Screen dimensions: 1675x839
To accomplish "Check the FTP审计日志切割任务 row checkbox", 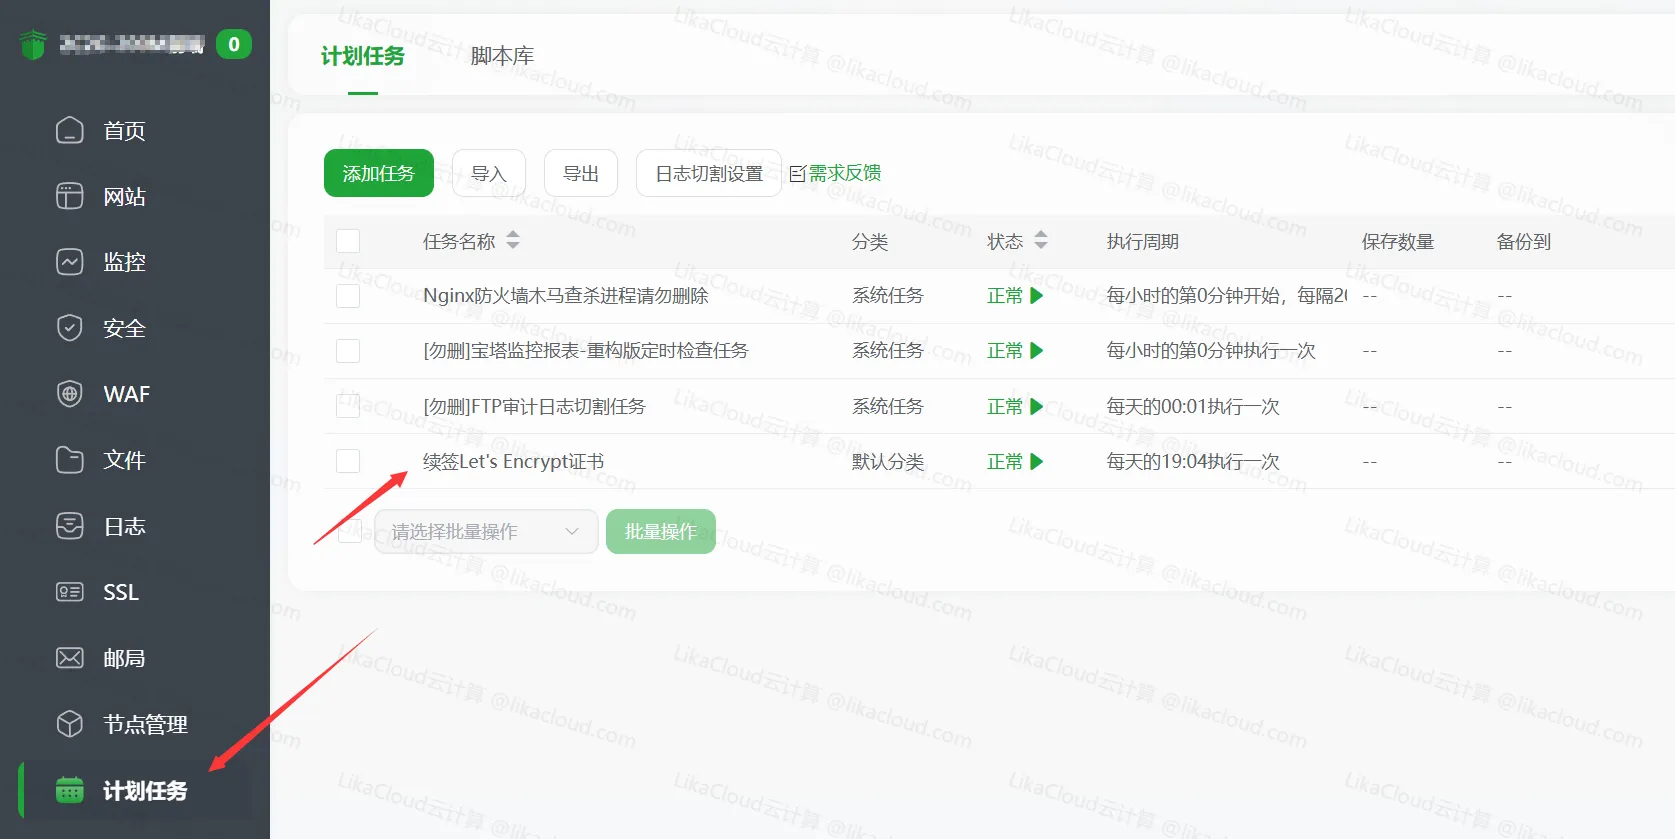I will [348, 406].
